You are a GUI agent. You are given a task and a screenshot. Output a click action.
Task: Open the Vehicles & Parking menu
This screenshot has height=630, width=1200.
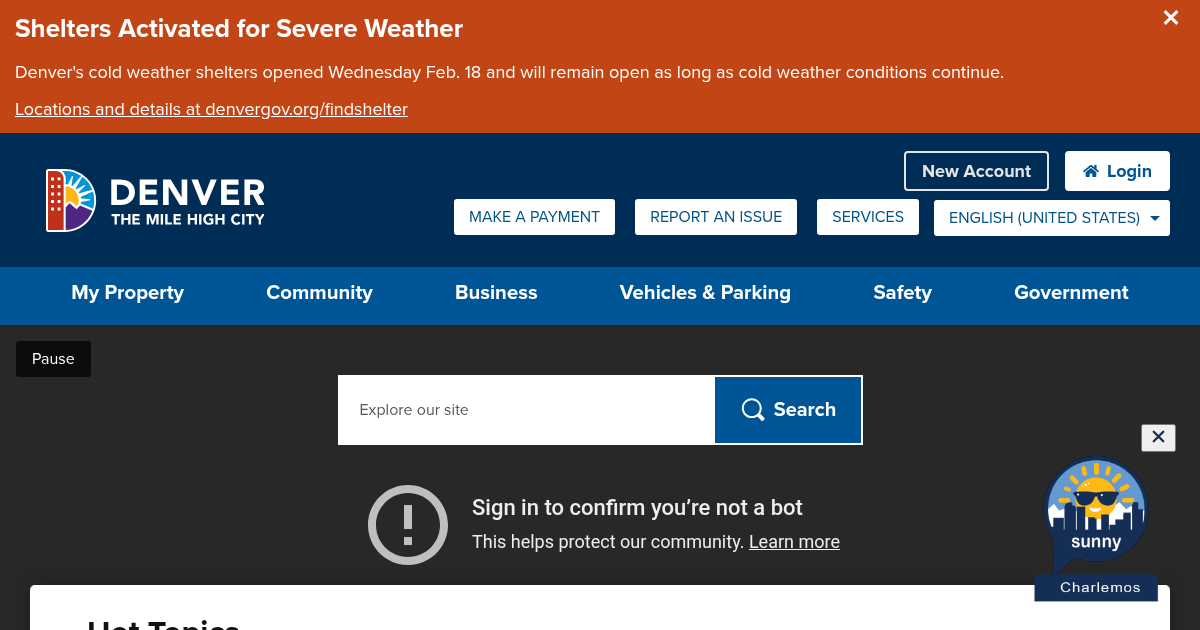coord(705,293)
